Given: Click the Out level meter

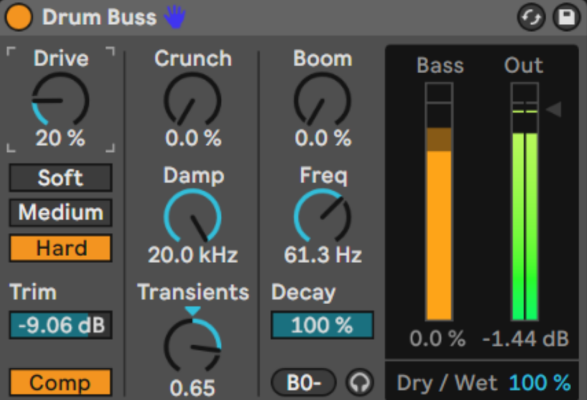Looking at the screenshot, I should [525, 201].
